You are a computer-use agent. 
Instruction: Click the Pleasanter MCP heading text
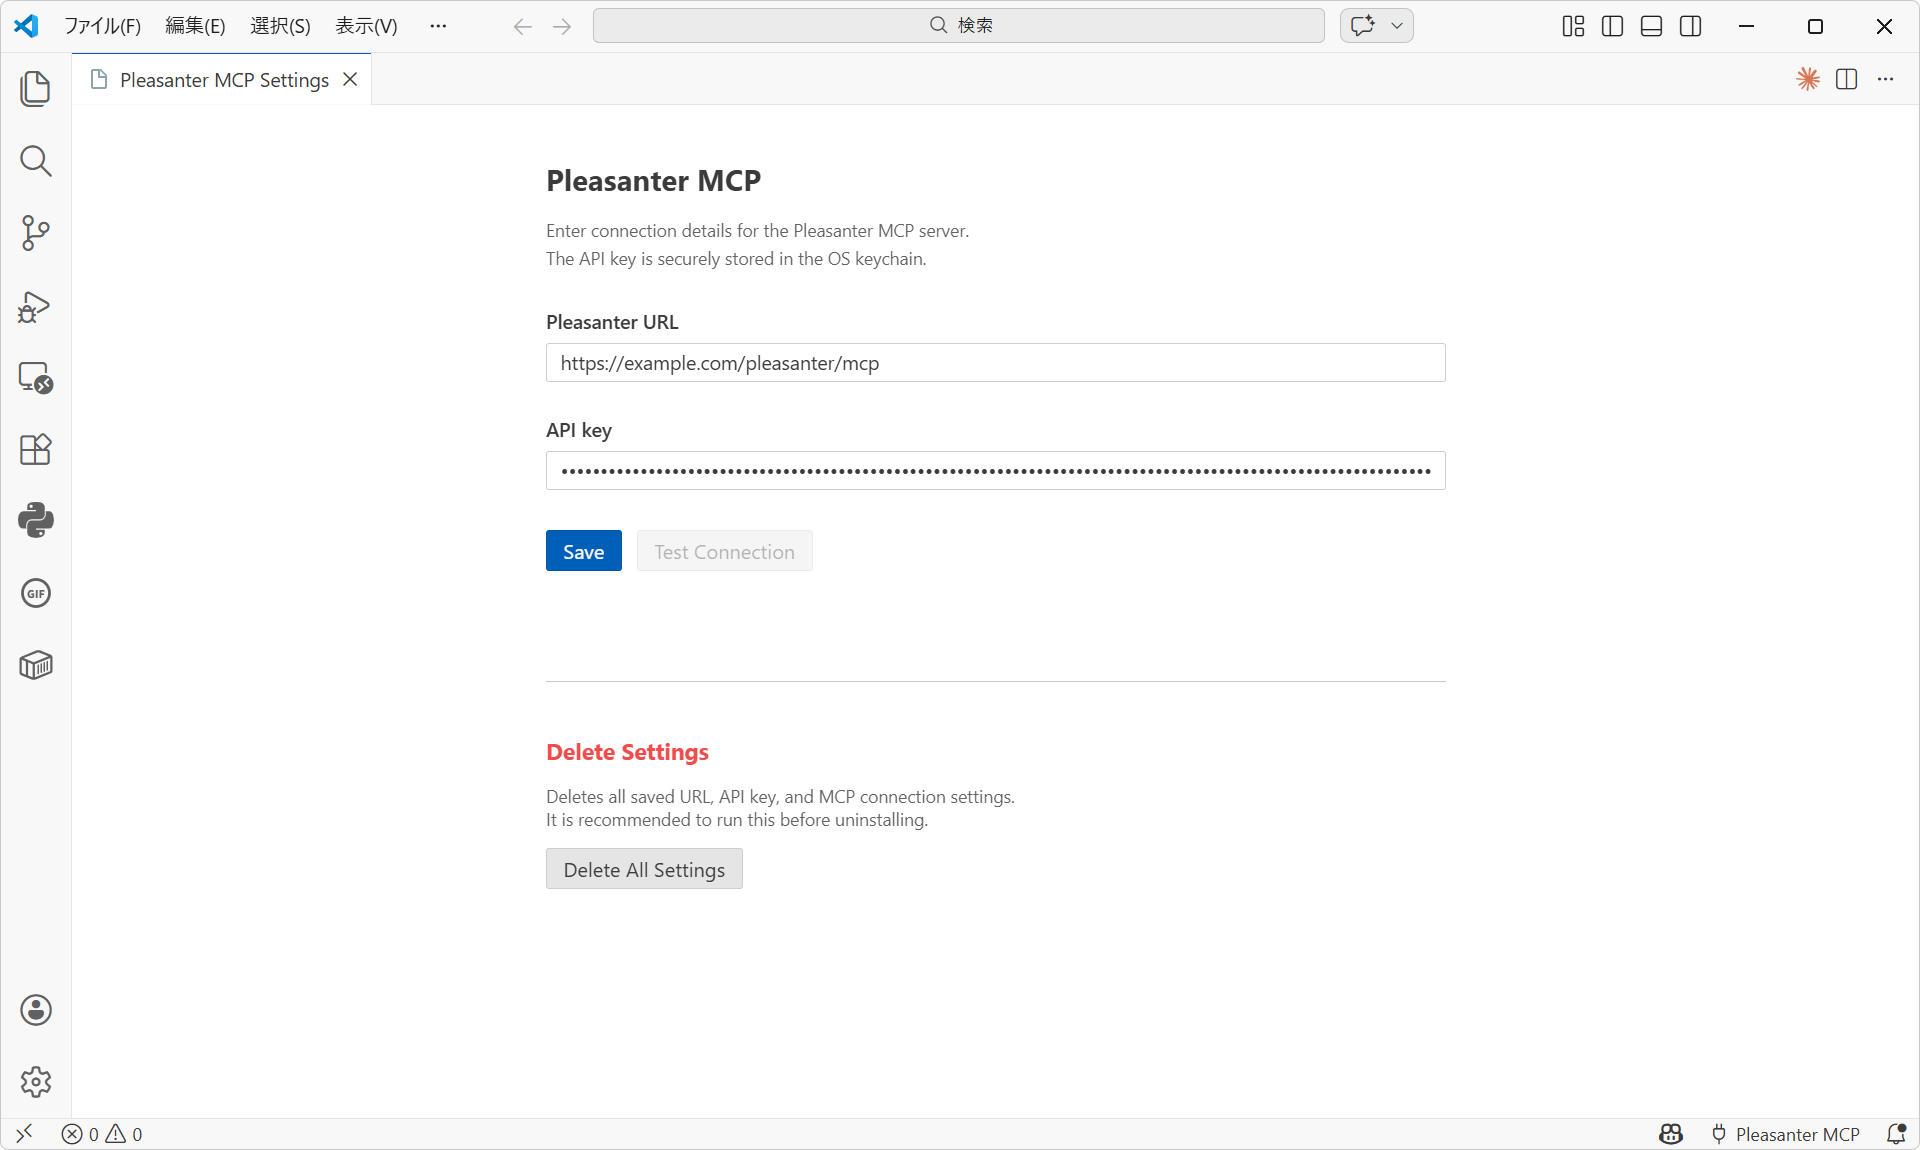tap(653, 181)
